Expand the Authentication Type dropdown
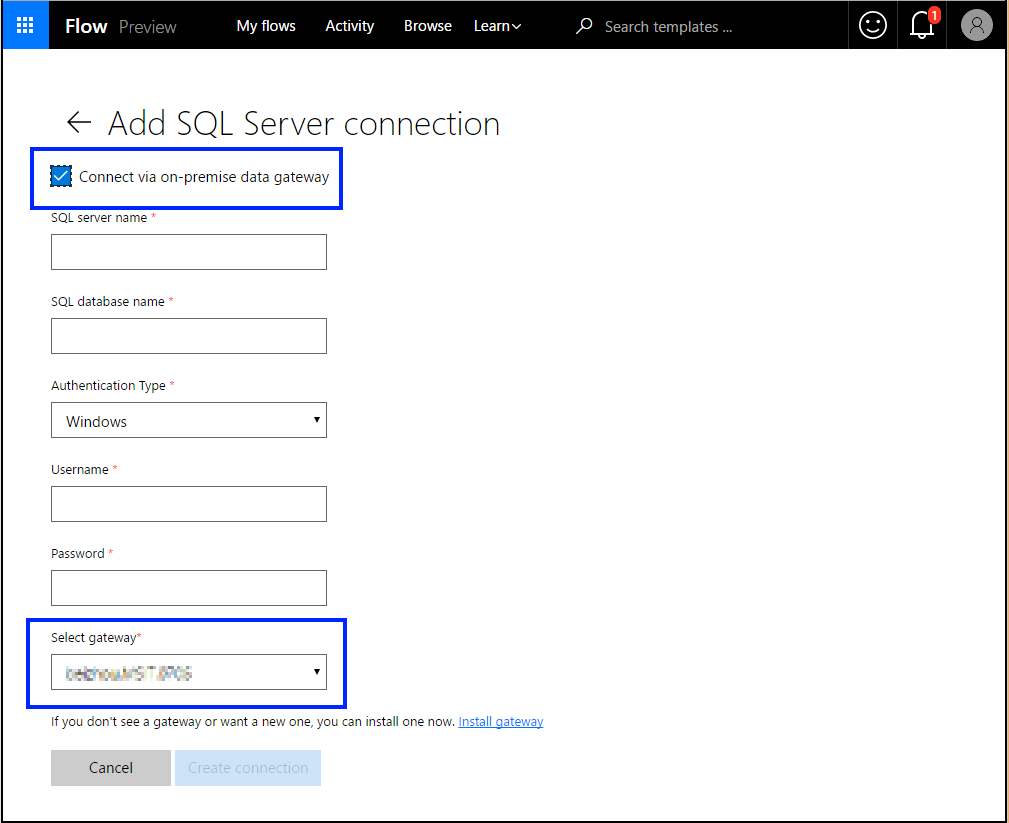1009x823 pixels. (189, 420)
